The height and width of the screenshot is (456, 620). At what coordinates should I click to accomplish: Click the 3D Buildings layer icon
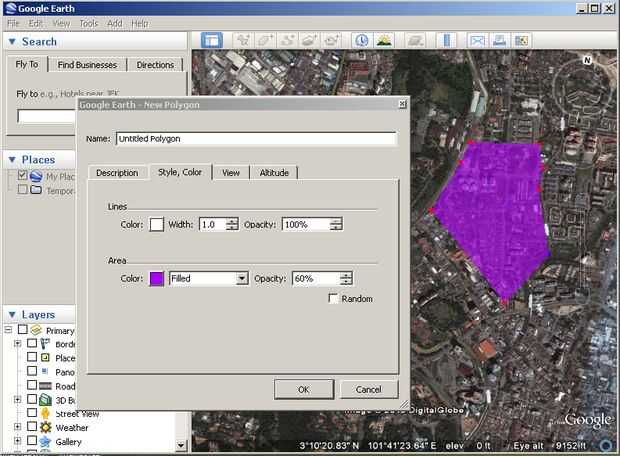pos(45,399)
